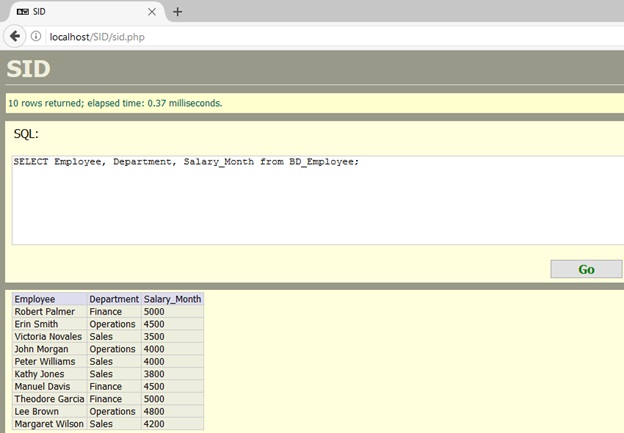Click salary 4000 in Peter Williams's row
624x433 pixels.
(x=172, y=361)
